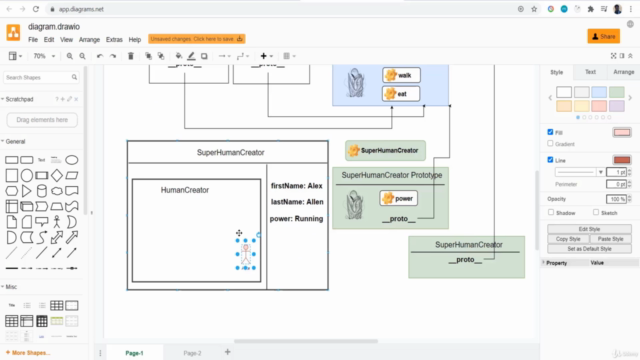Click the Copy Style button
This screenshot has width=640, height=360.
tap(568, 239)
